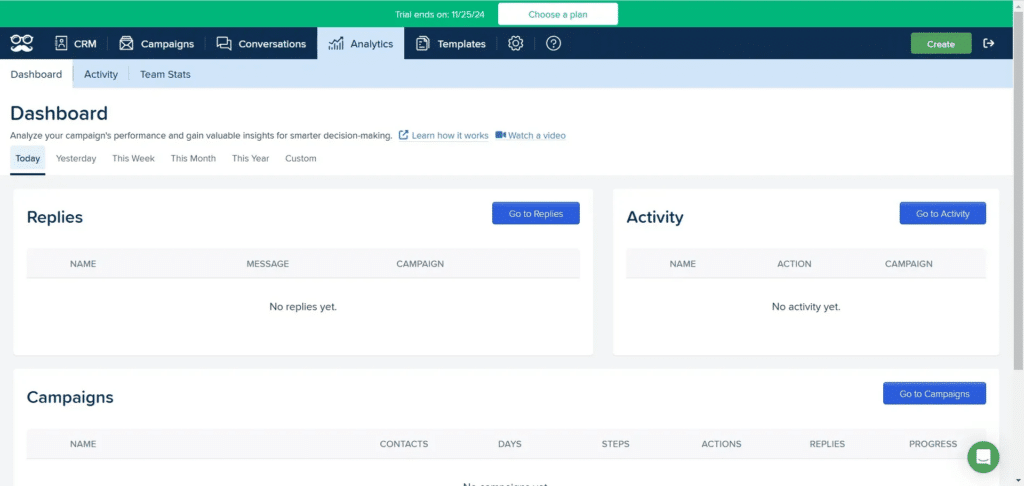This screenshot has width=1024, height=486.
Task: Click the mustache glasses logo icon
Action: coord(22,43)
